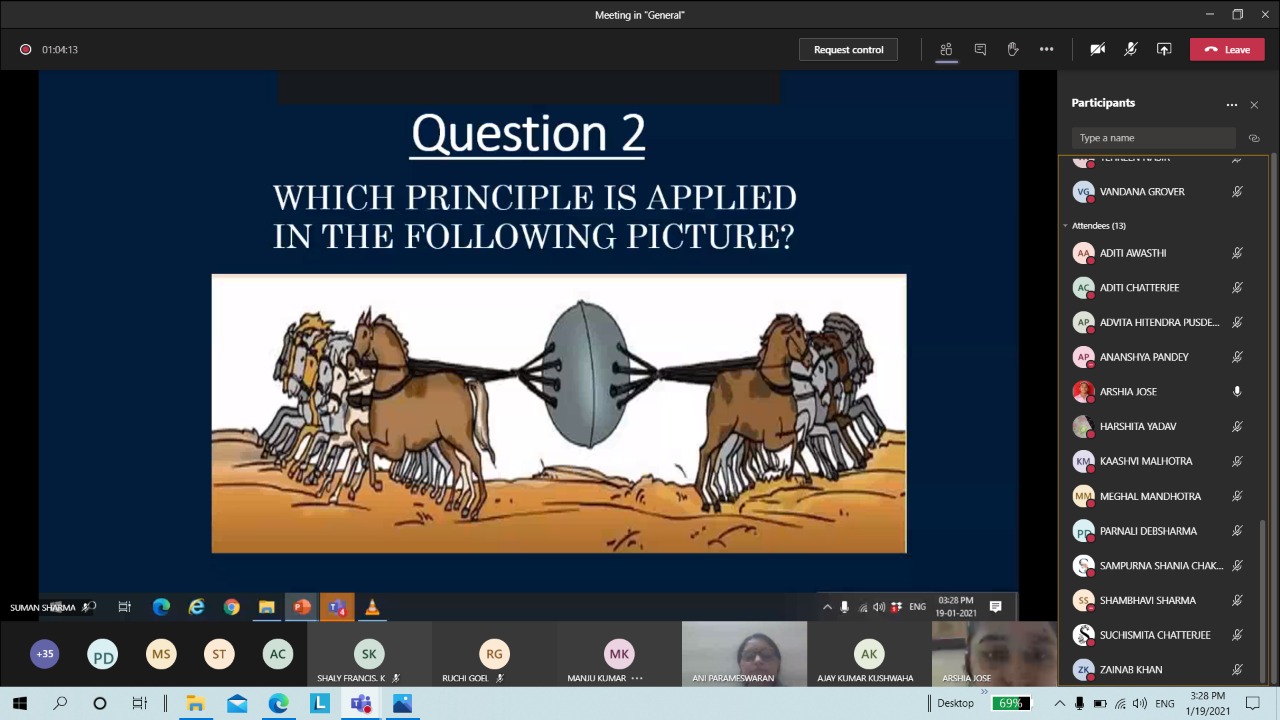The height and width of the screenshot is (720, 1280).
Task: Click the Request control button
Action: pyautogui.click(x=848, y=49)
